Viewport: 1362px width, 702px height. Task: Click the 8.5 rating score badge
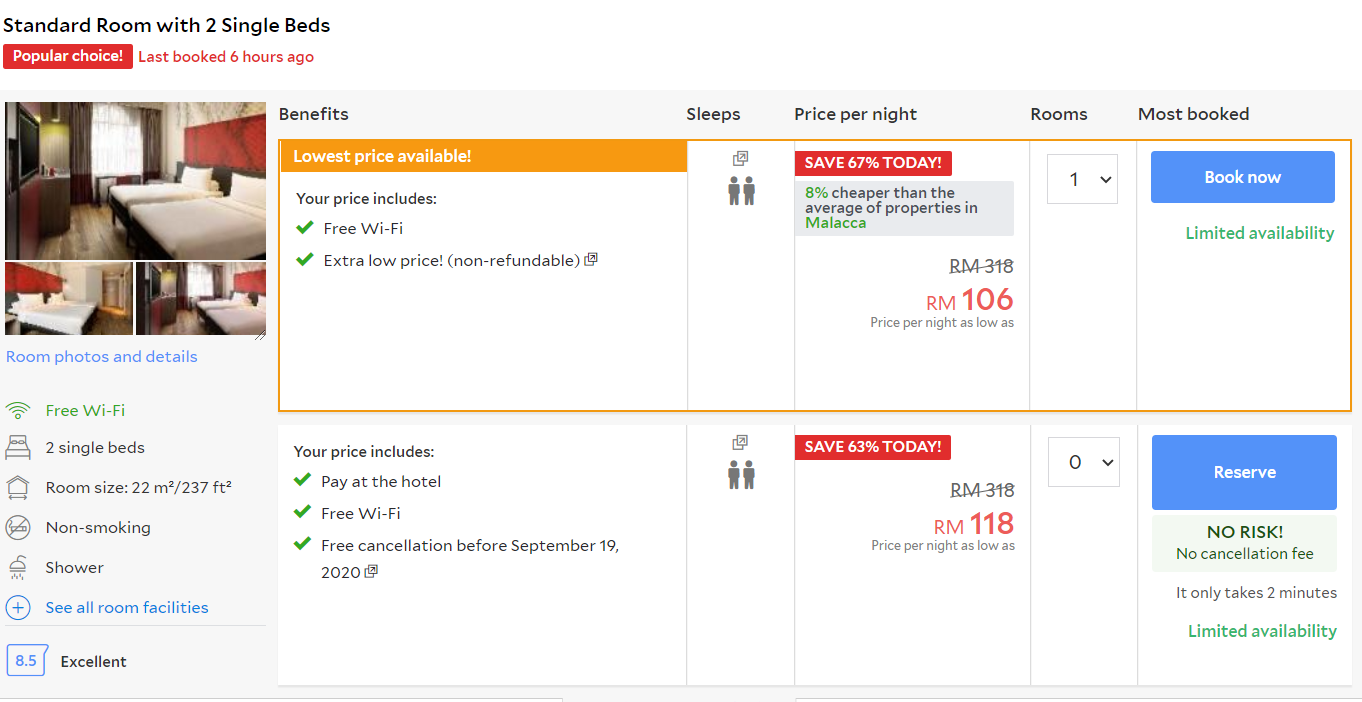tap(26, 661)
